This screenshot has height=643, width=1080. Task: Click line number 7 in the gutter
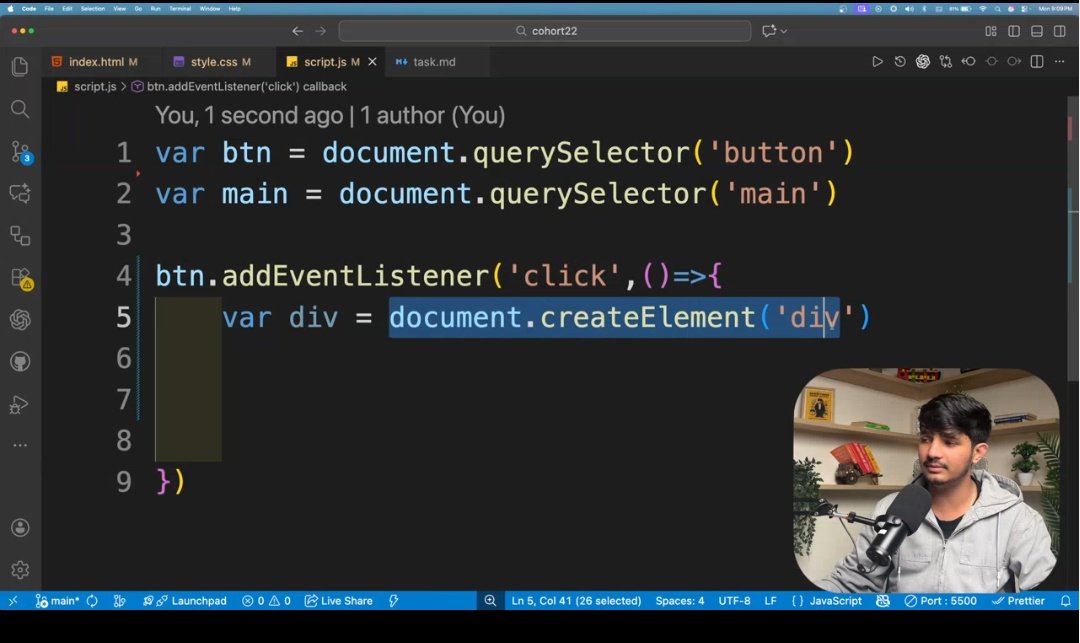(123, 399)
